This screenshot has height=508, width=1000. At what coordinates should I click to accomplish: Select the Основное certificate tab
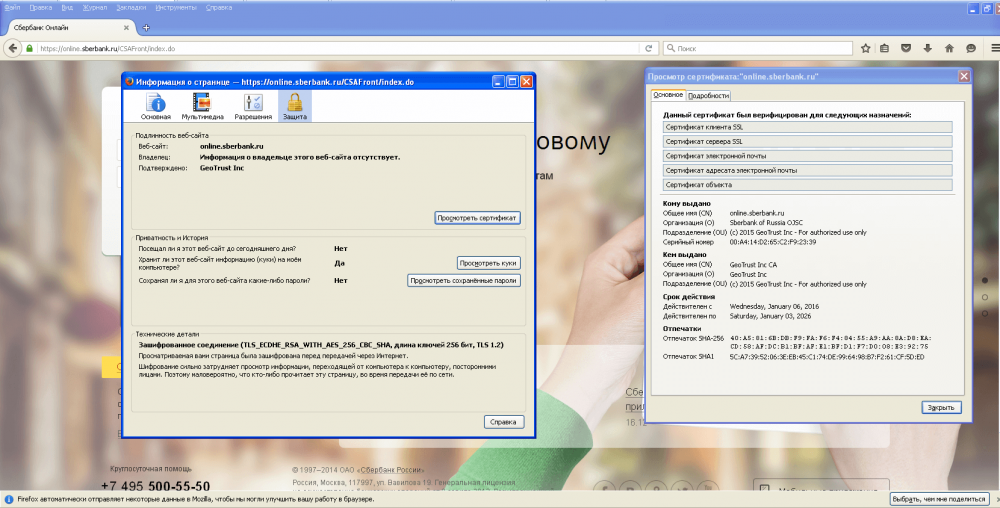668,94
